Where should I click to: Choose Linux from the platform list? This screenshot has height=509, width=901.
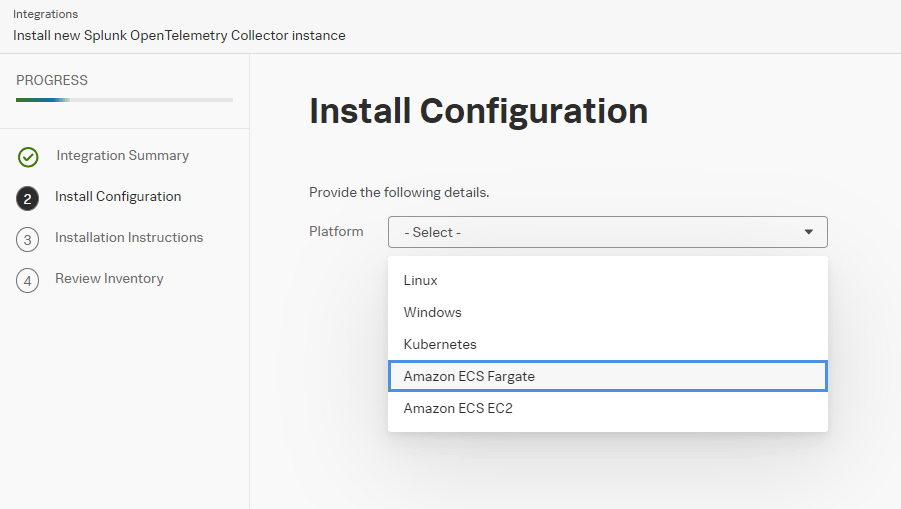tap(607, 280)
